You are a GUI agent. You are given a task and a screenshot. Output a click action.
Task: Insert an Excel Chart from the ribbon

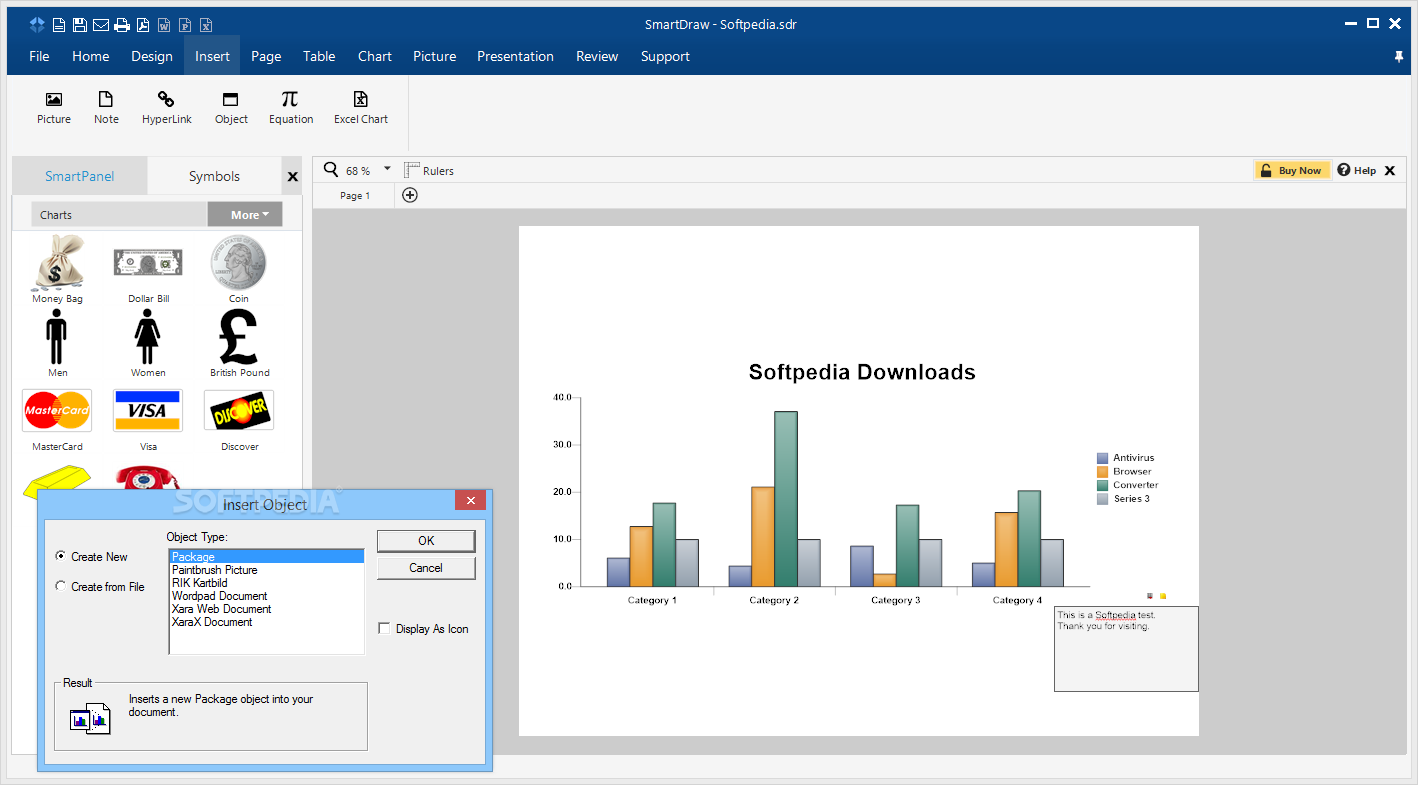click(361, 108)
